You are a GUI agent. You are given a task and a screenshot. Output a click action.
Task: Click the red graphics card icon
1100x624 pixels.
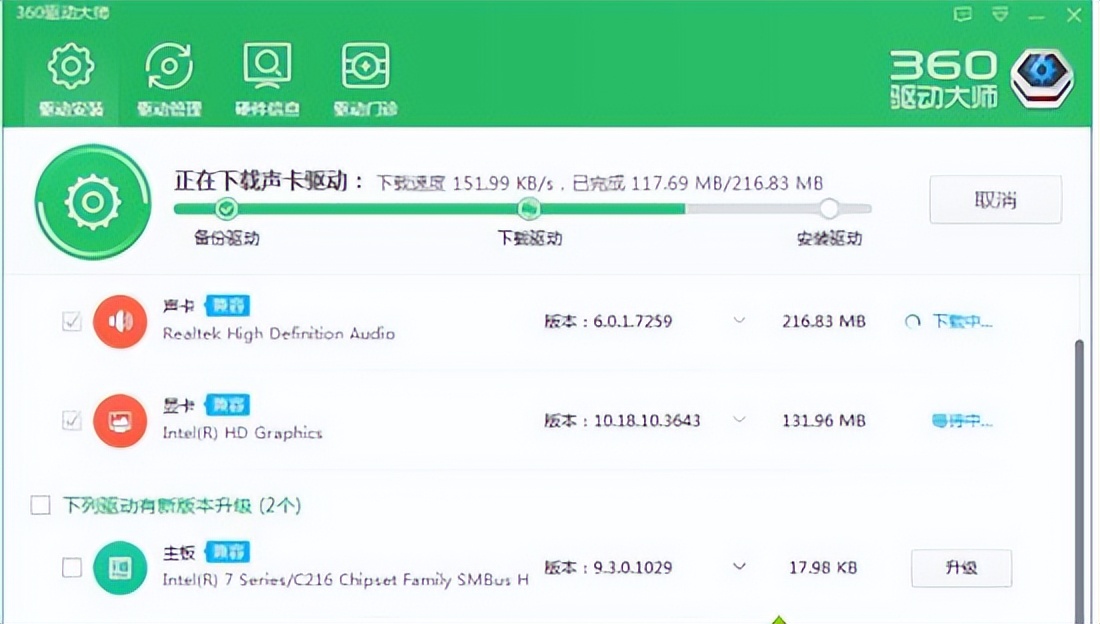pyautogui.click(x=120, y=420)
